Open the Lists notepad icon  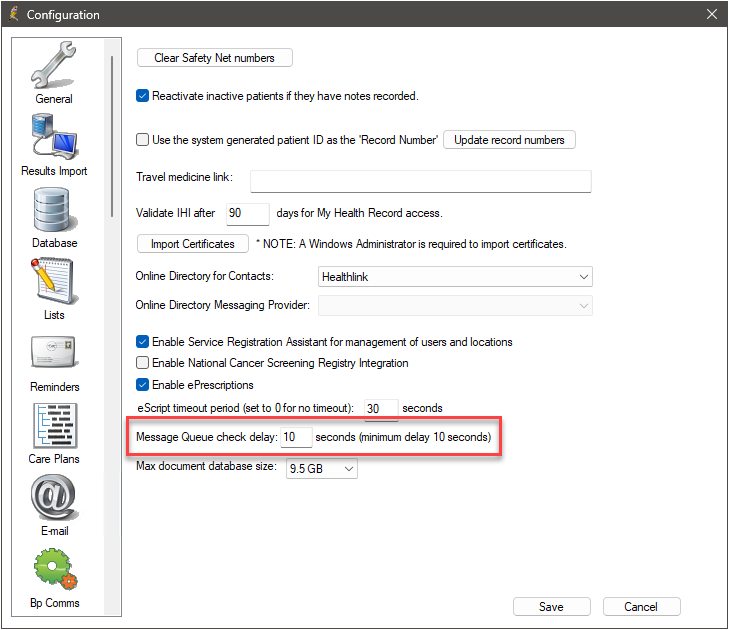[54, 282]
